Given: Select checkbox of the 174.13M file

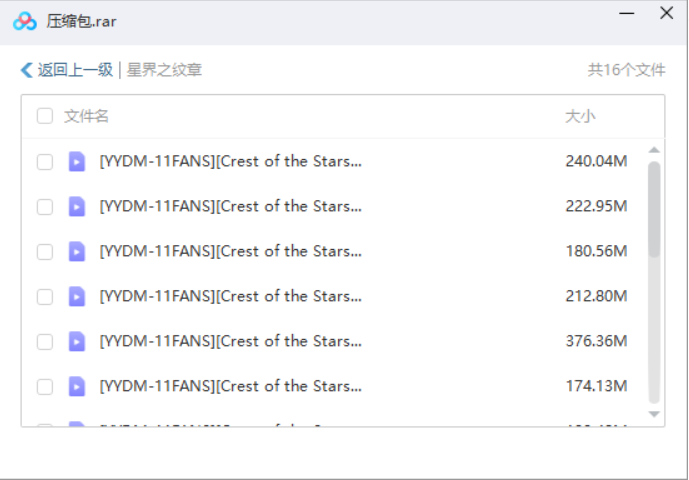Looking at the screenshot, I should pyautogui.click(x=45, y=387).
